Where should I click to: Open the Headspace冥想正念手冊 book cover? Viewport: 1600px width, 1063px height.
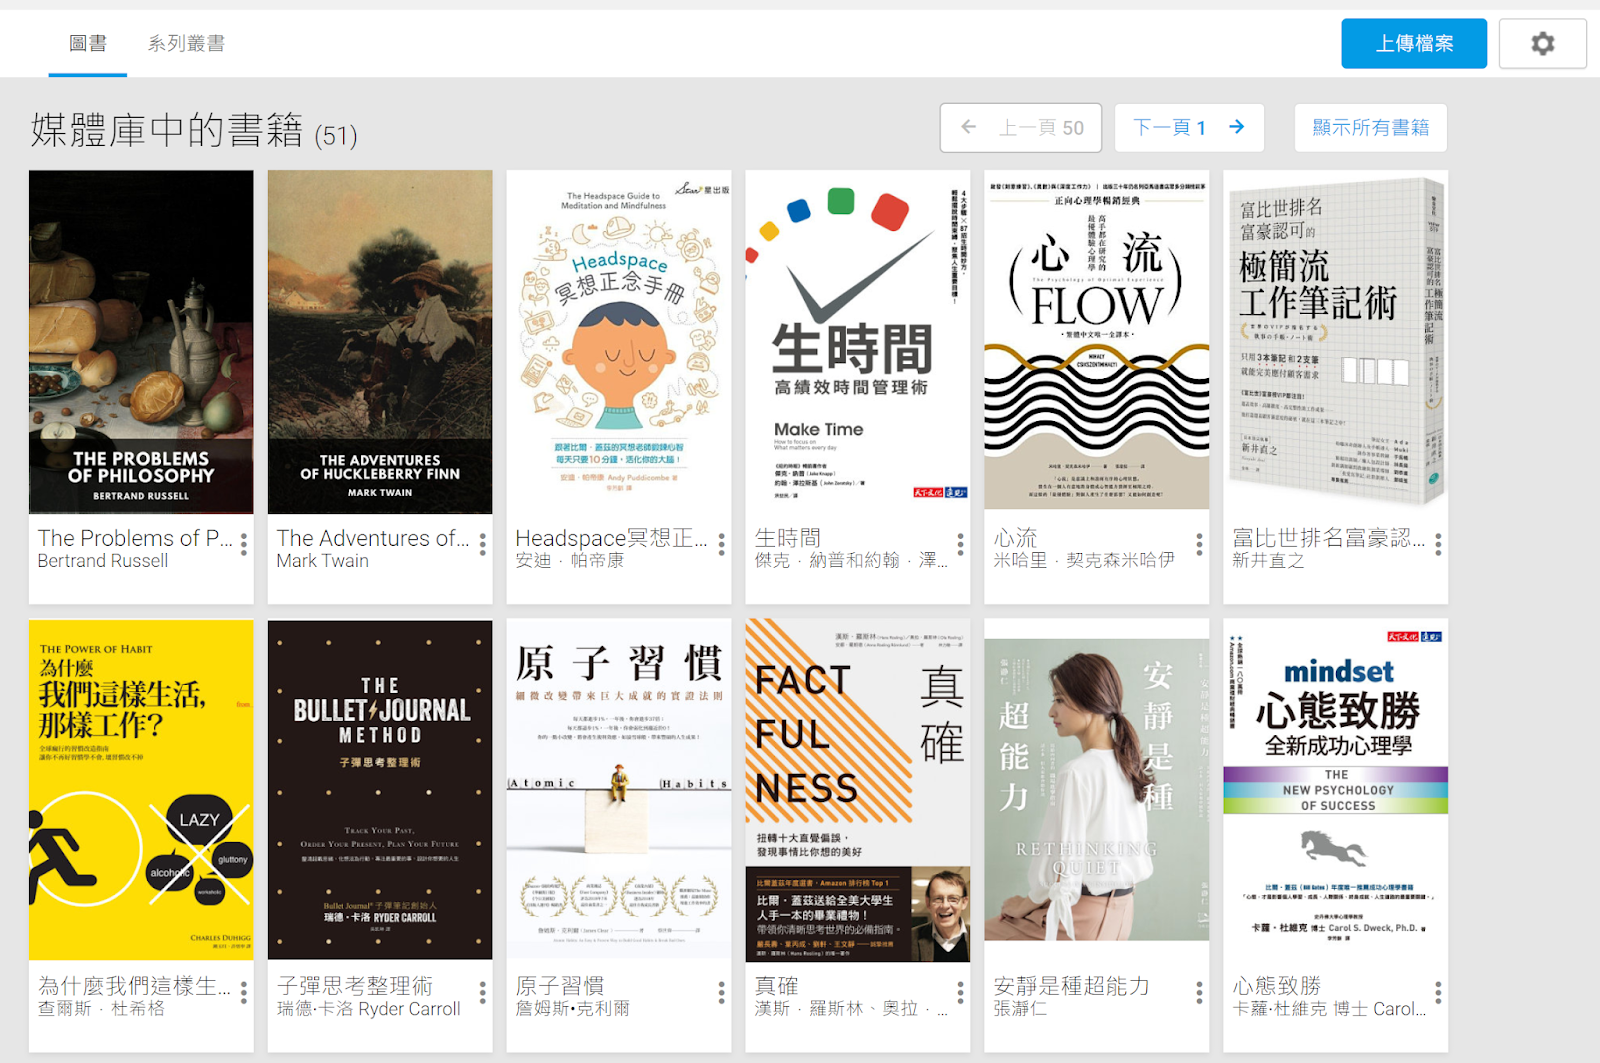619,340
